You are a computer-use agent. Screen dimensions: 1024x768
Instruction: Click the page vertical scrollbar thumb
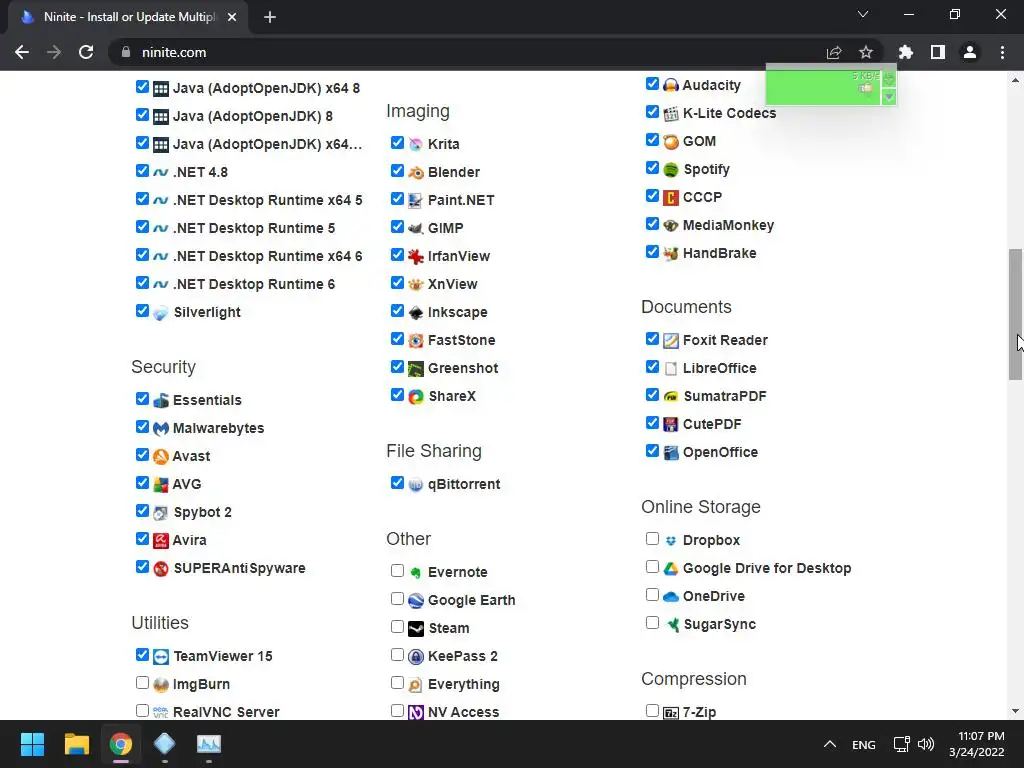1015,314
